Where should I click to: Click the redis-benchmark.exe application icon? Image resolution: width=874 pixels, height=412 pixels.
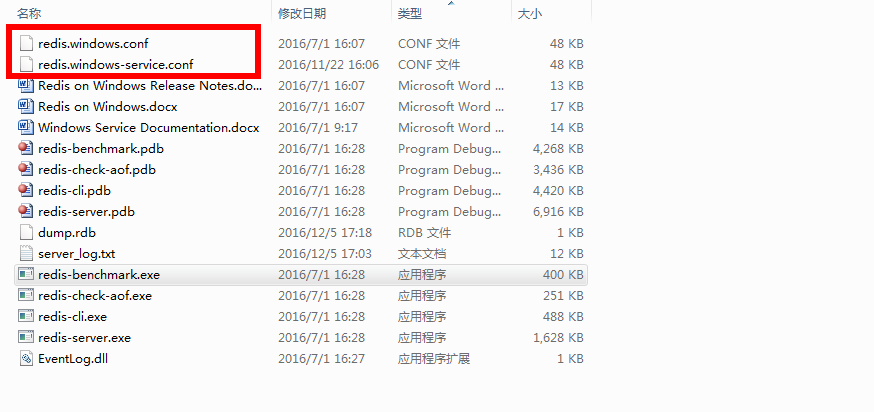click(x=26, y=275)
